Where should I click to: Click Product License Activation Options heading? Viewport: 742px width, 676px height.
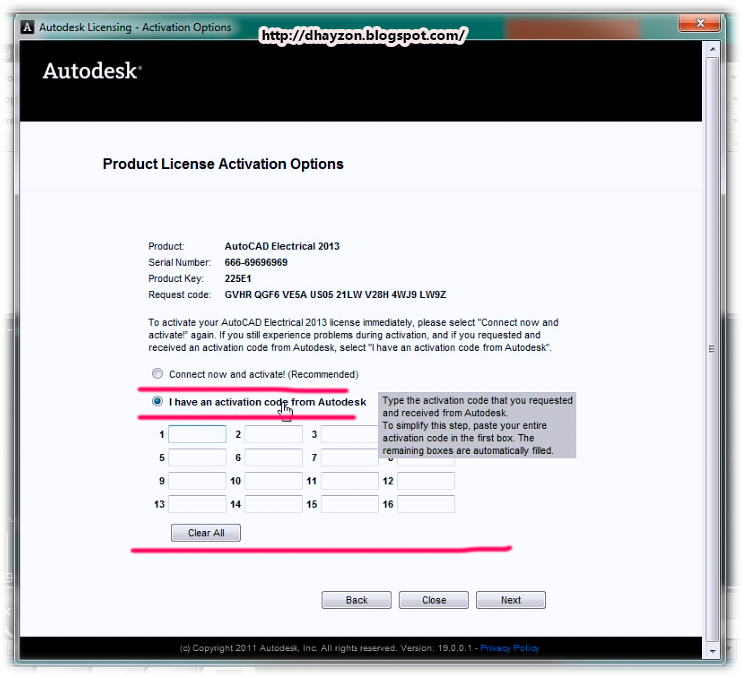pos(223,164)
